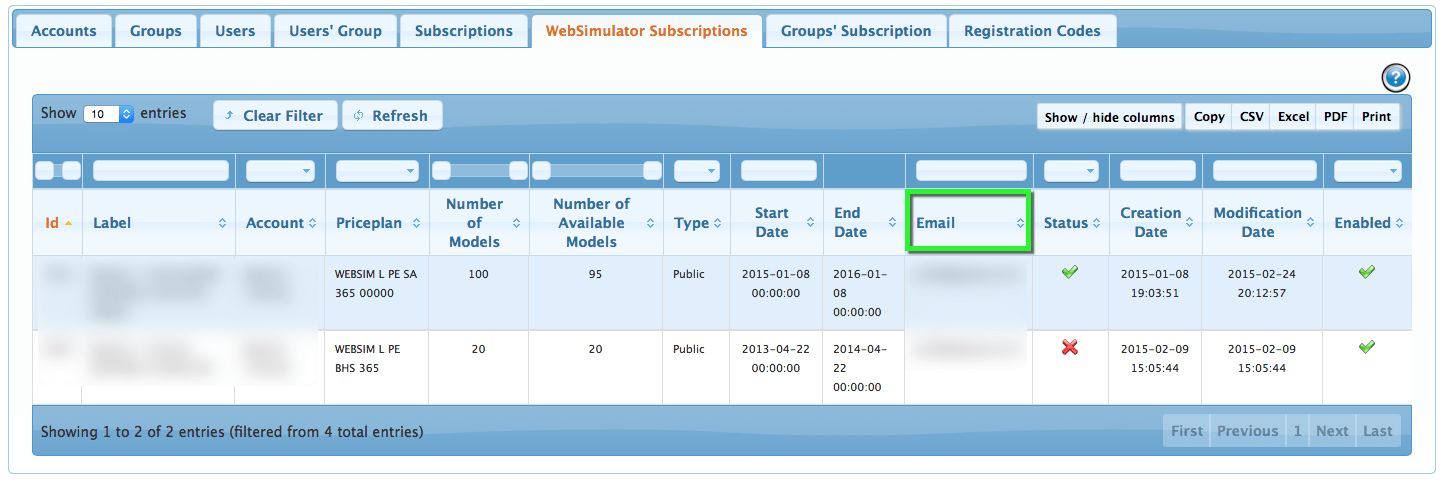Click red X Status icon in WEBSIM L PE BHS row
Screen dimensions: 1443x484
coord(1069,347)
